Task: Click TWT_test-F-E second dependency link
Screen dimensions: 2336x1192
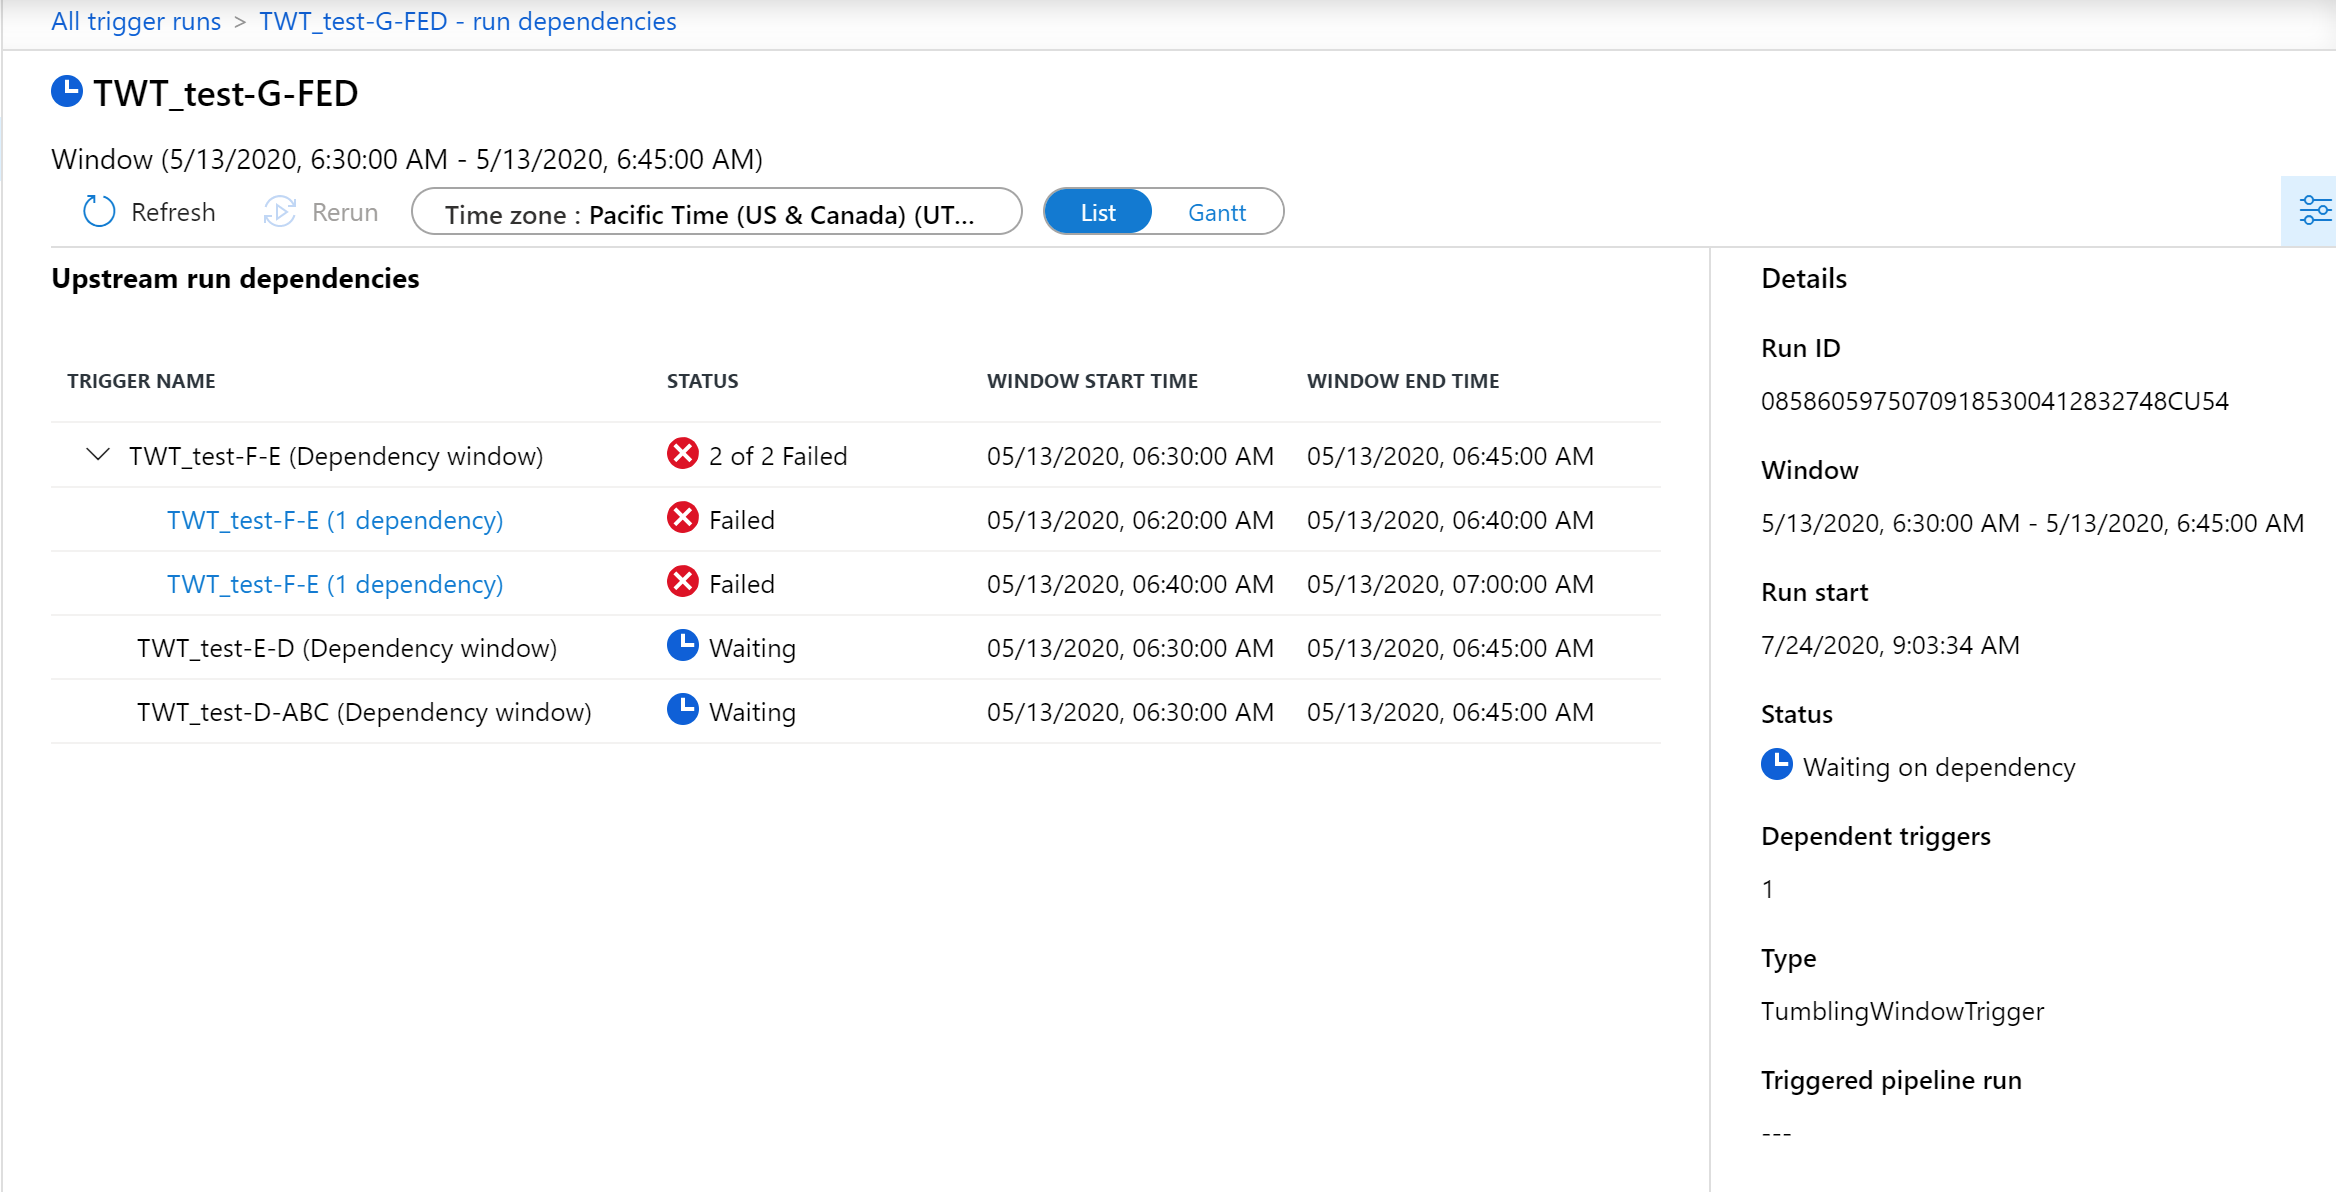Action: [x=334, y=584]
